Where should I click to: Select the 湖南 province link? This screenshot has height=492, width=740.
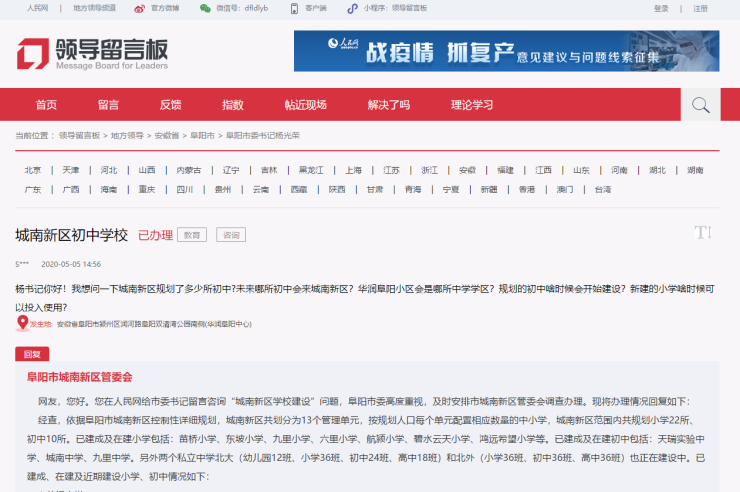695,170
